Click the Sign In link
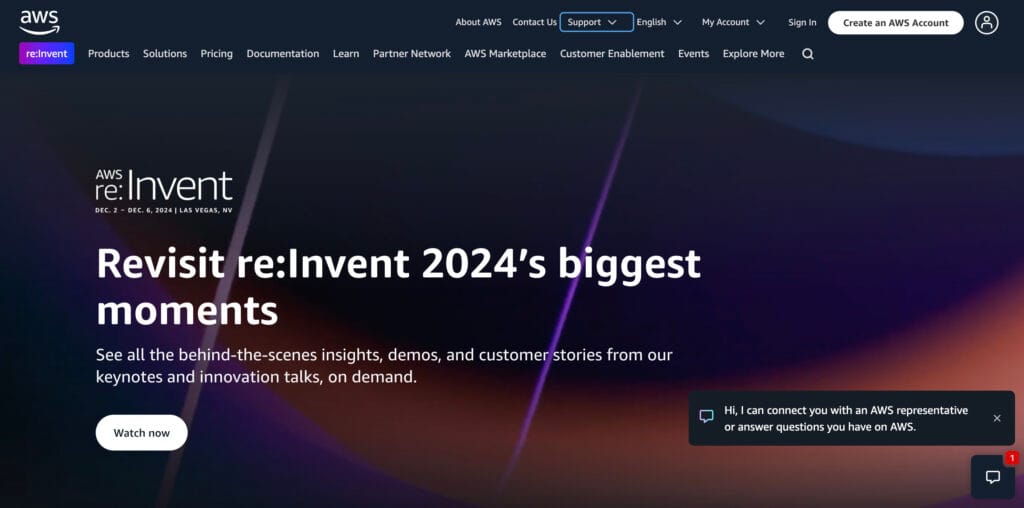 [802, 22]
